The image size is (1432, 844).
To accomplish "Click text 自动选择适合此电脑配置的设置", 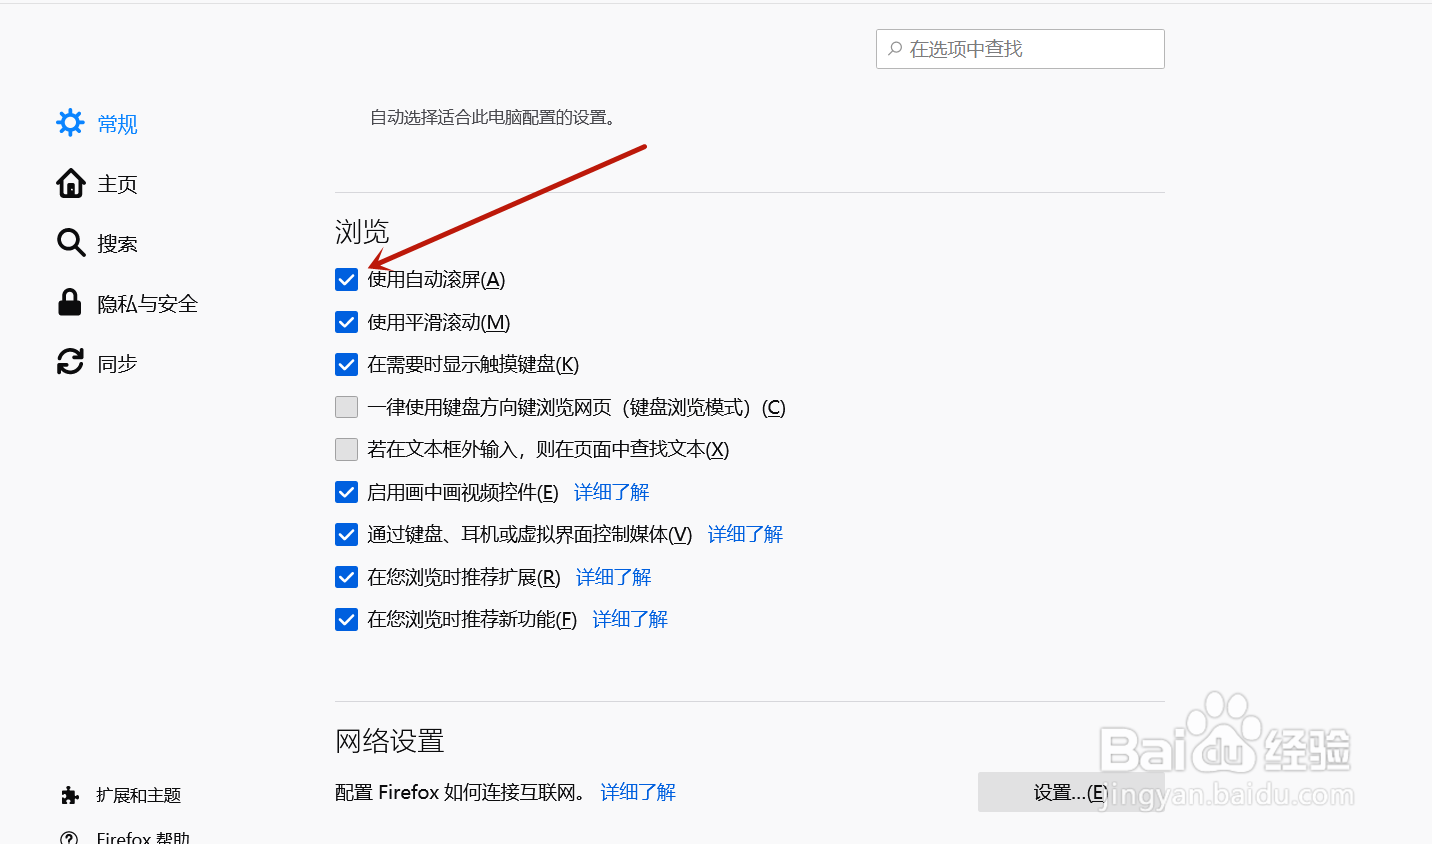I will (x=495, y=117).
